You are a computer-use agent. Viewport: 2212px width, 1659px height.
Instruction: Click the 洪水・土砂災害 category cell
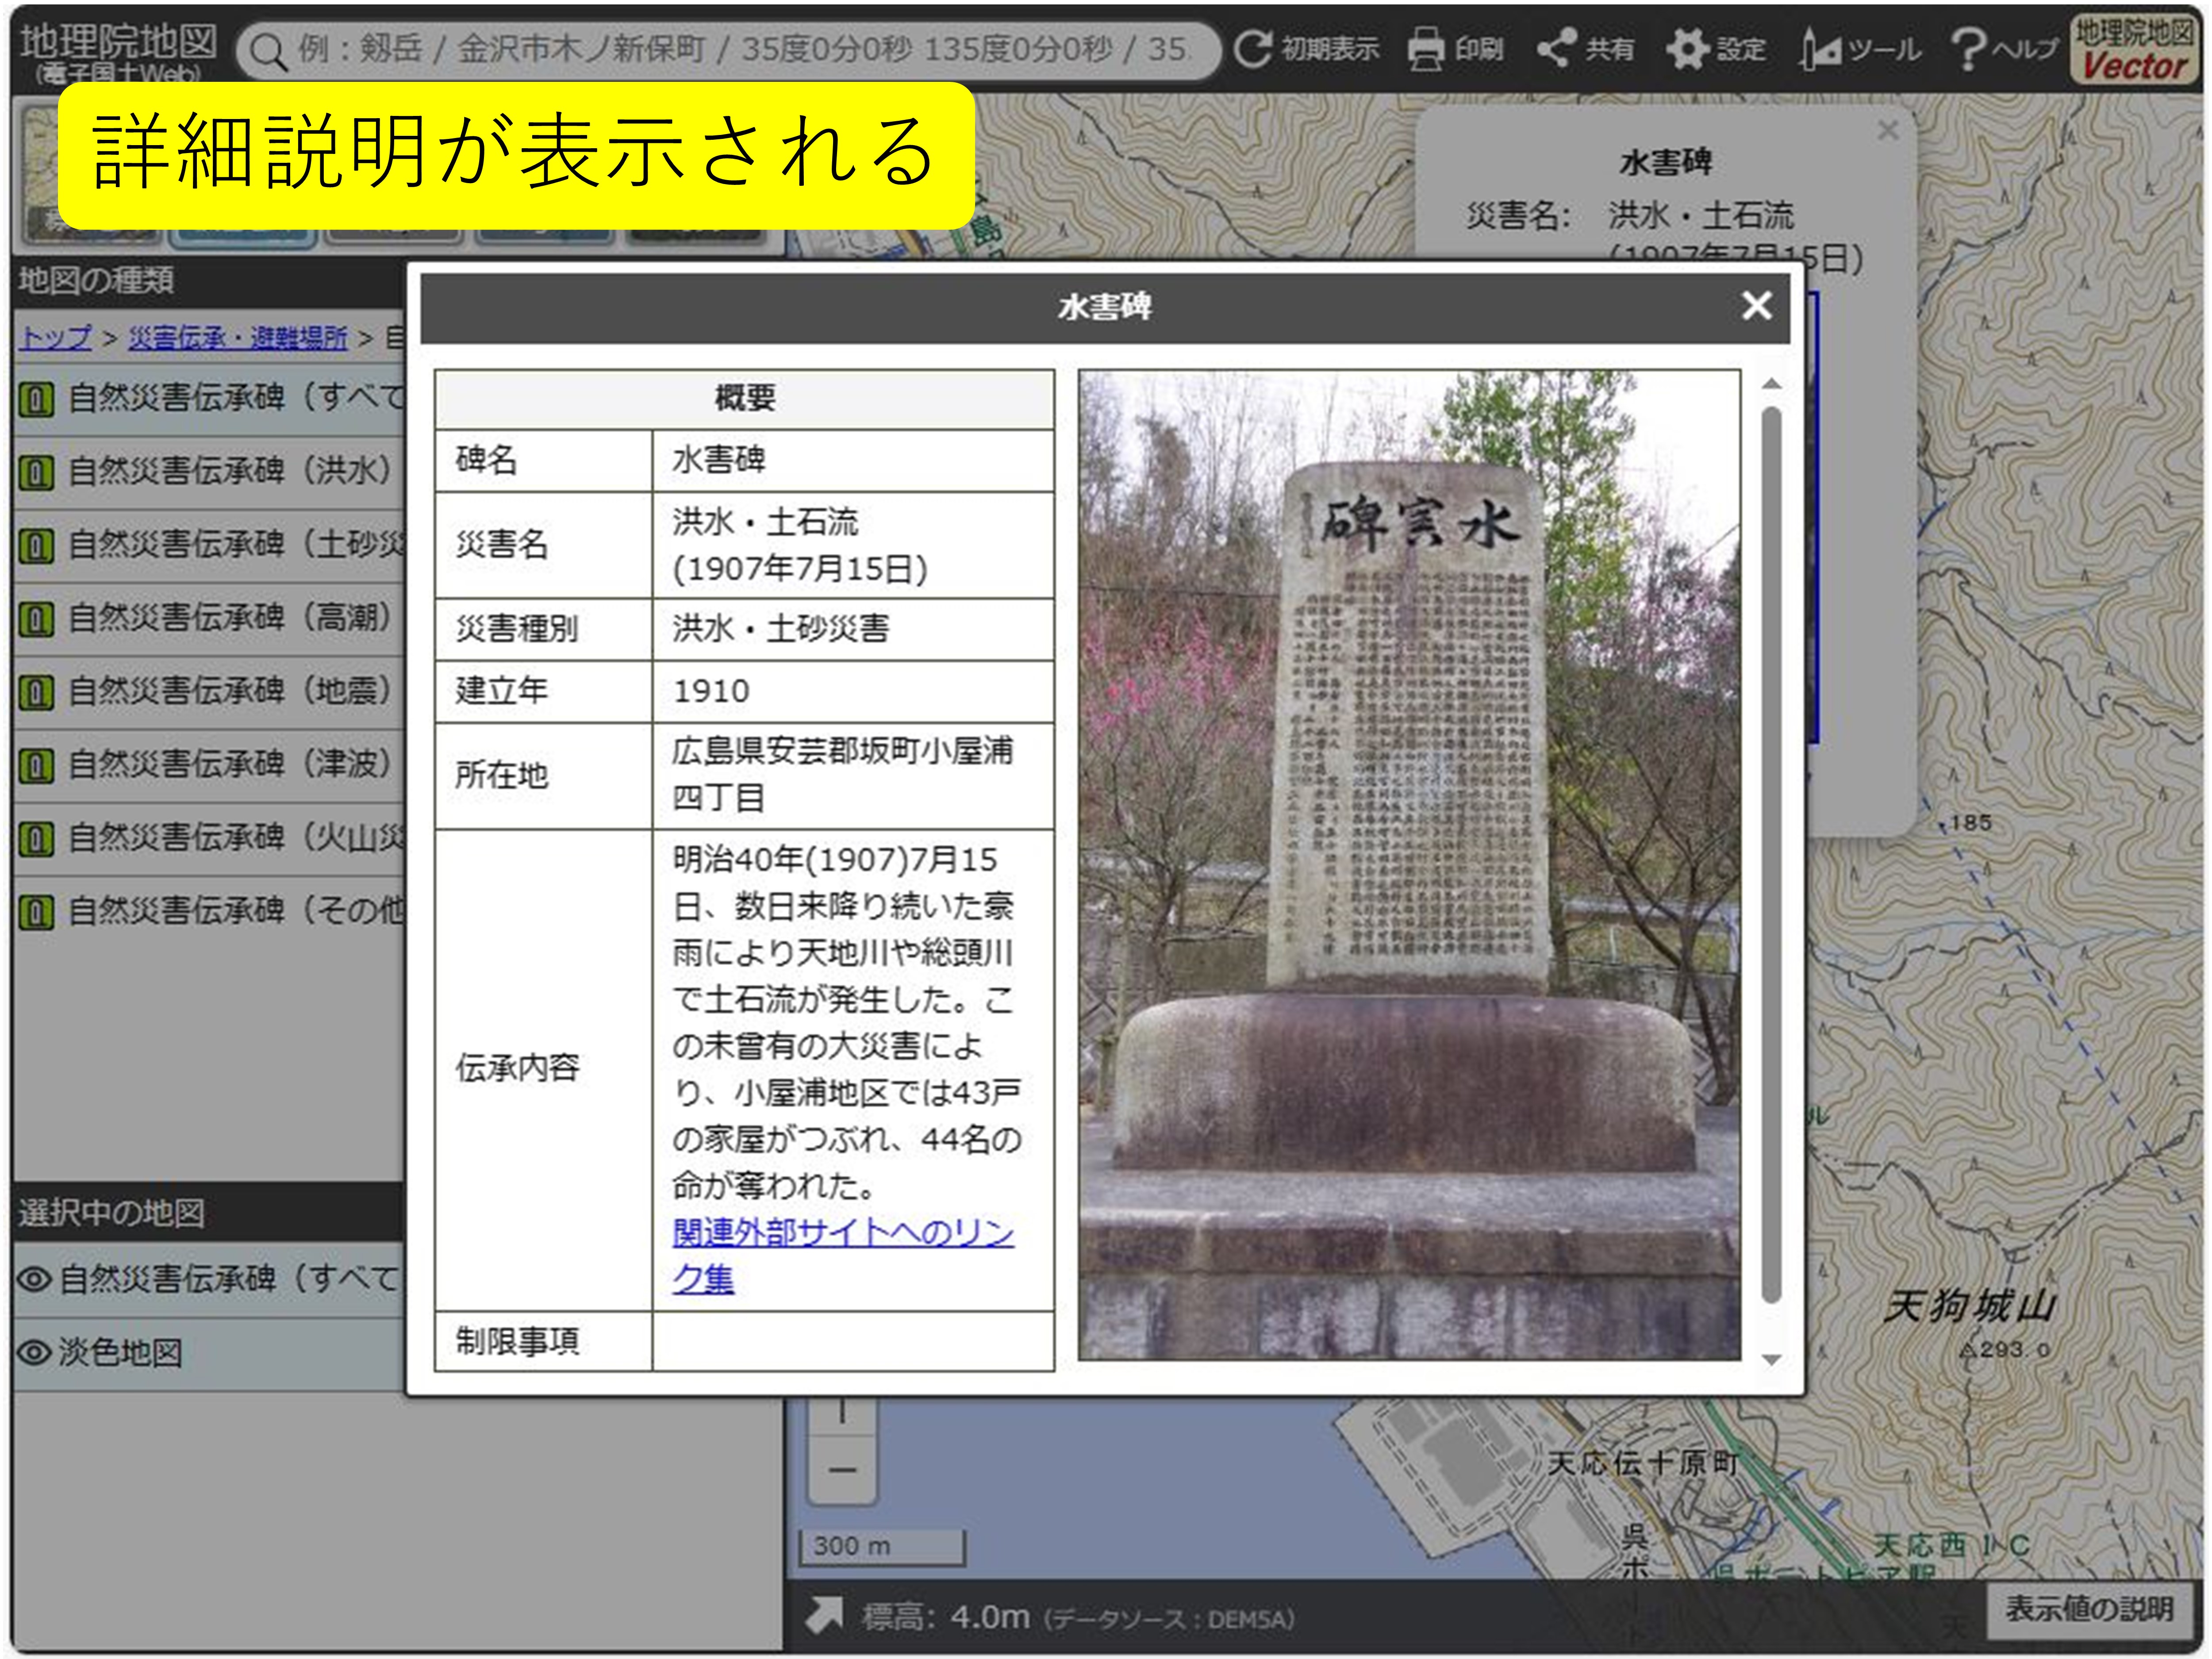coord(853,629)
